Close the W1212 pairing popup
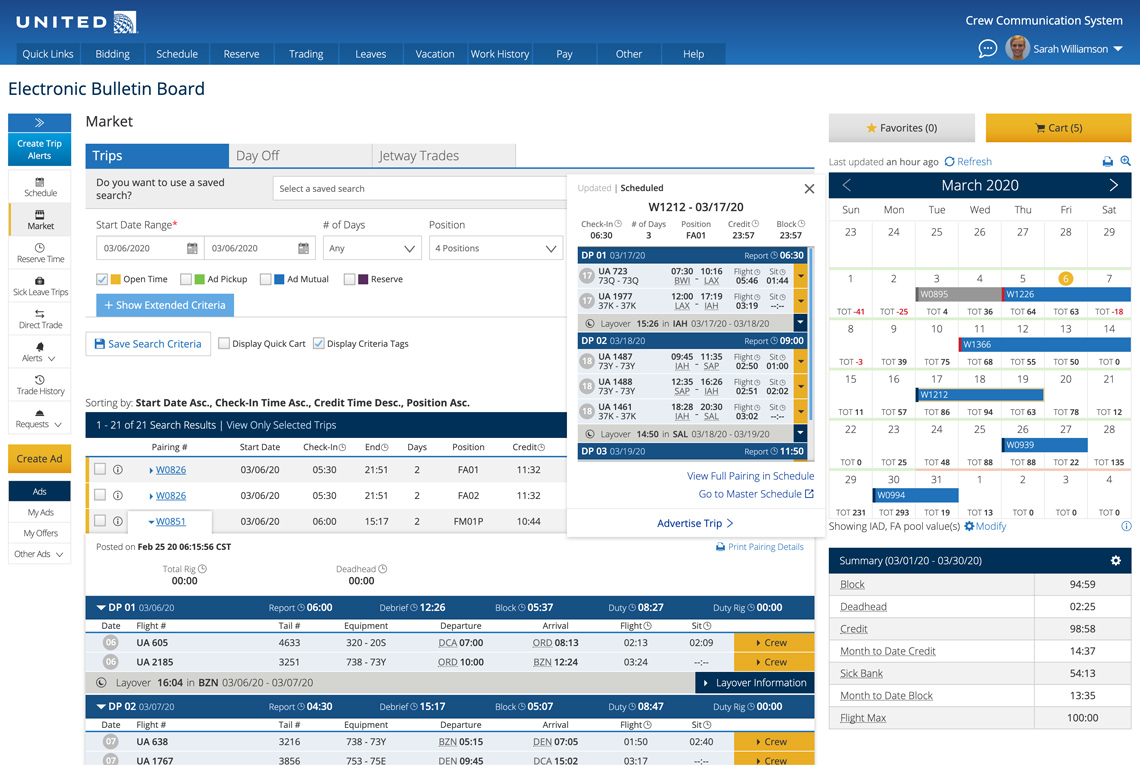The width and height of the screenshot is (1140, 765). point(809,189)
